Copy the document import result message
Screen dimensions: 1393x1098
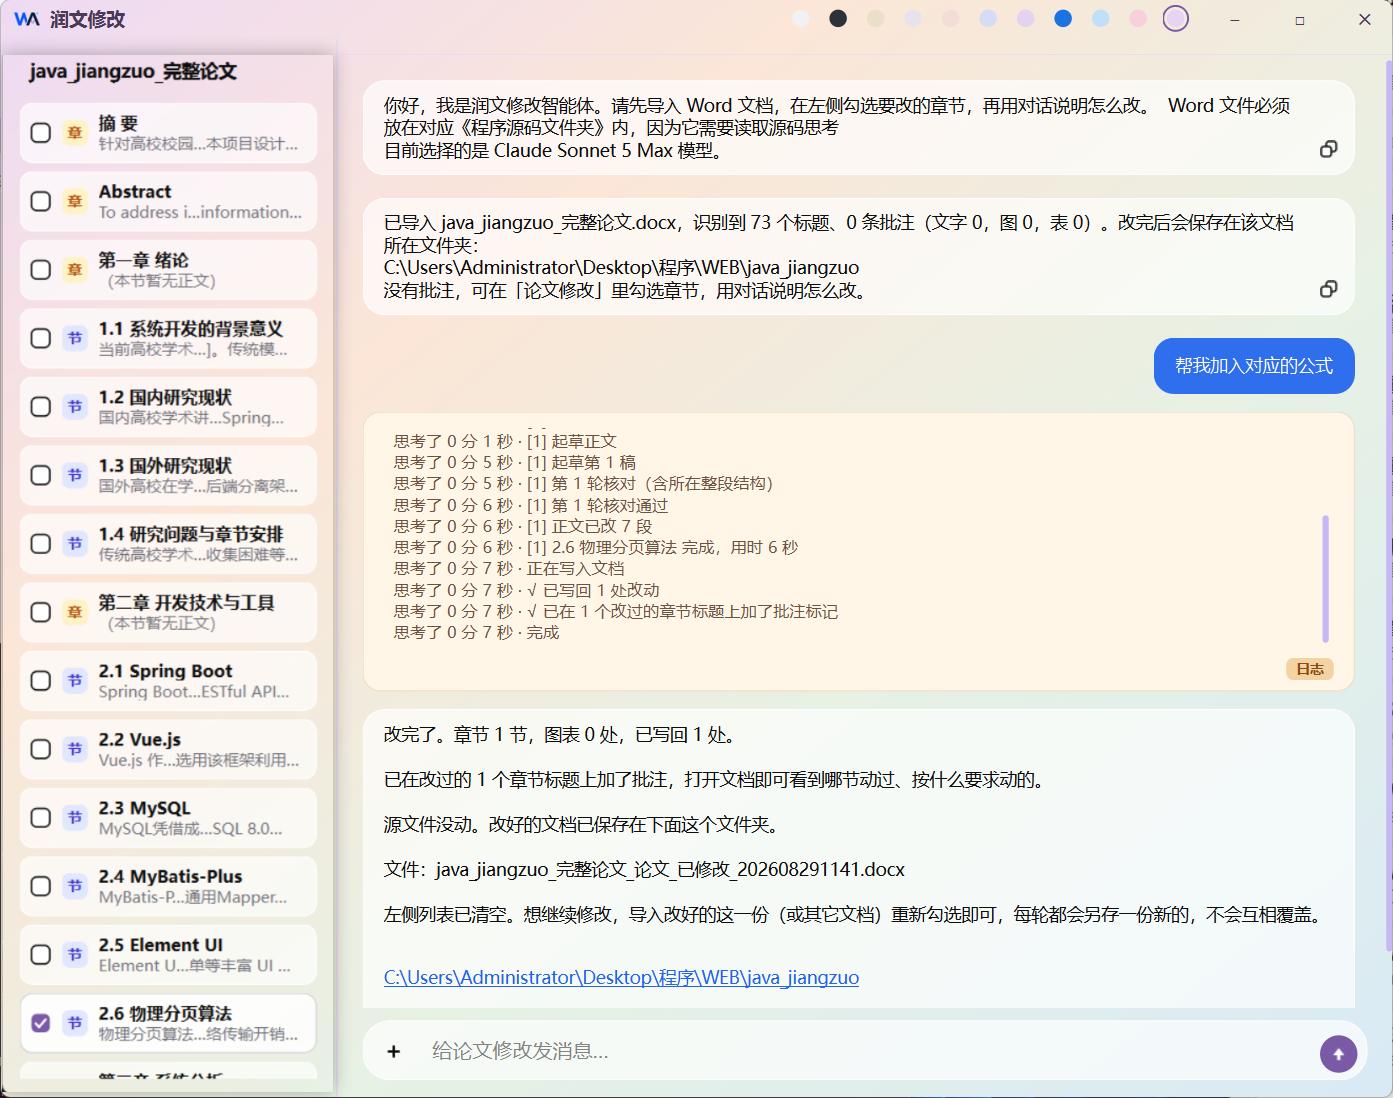tap(1328, 289)
